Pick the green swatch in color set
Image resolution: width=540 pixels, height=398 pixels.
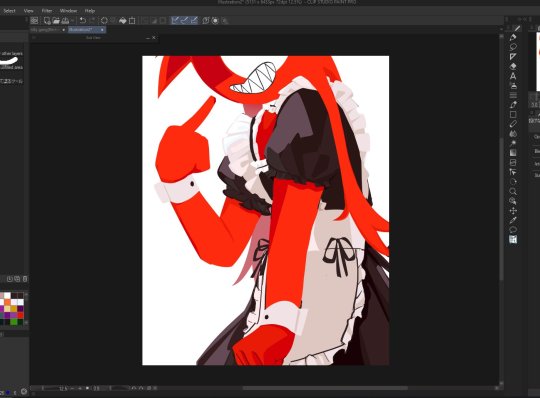(14, 322)
